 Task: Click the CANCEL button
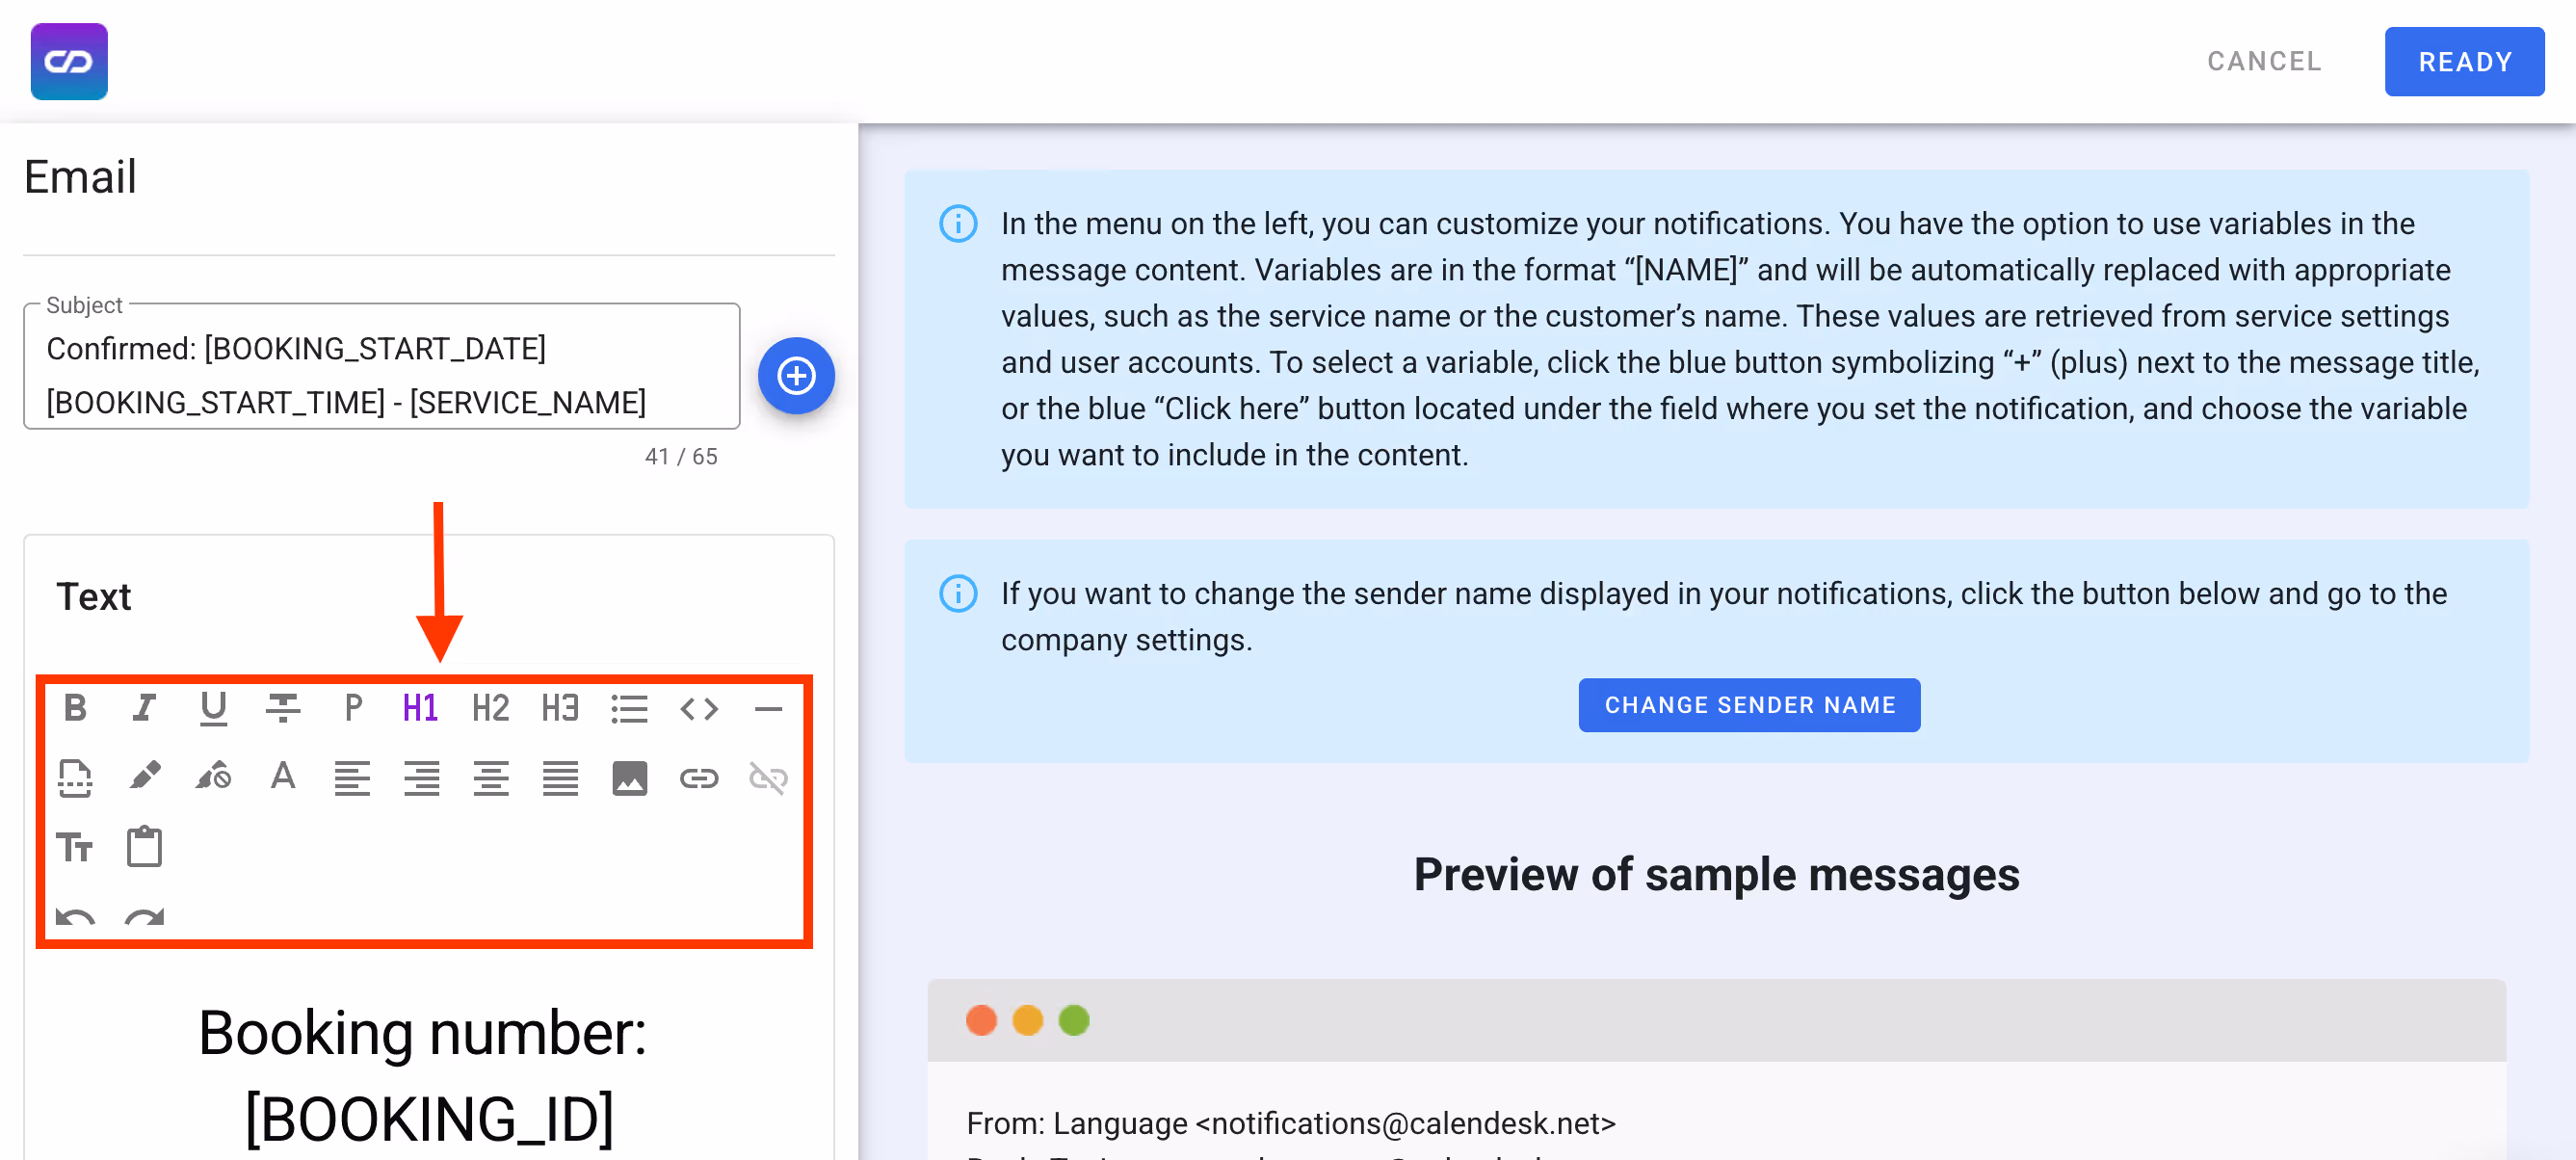[2264, 62]
